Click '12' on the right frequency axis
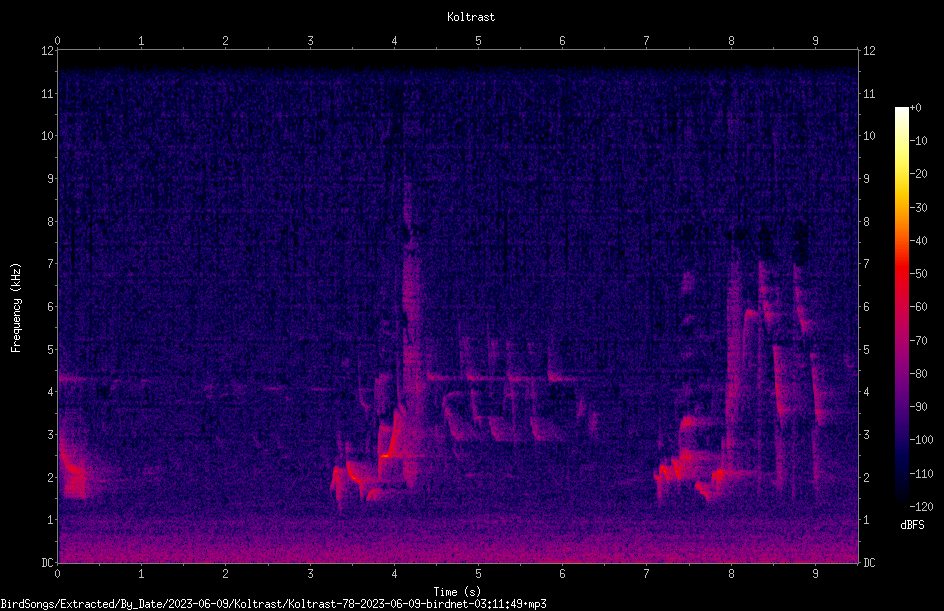Screen dimensions: 944x611 [869, 51]
